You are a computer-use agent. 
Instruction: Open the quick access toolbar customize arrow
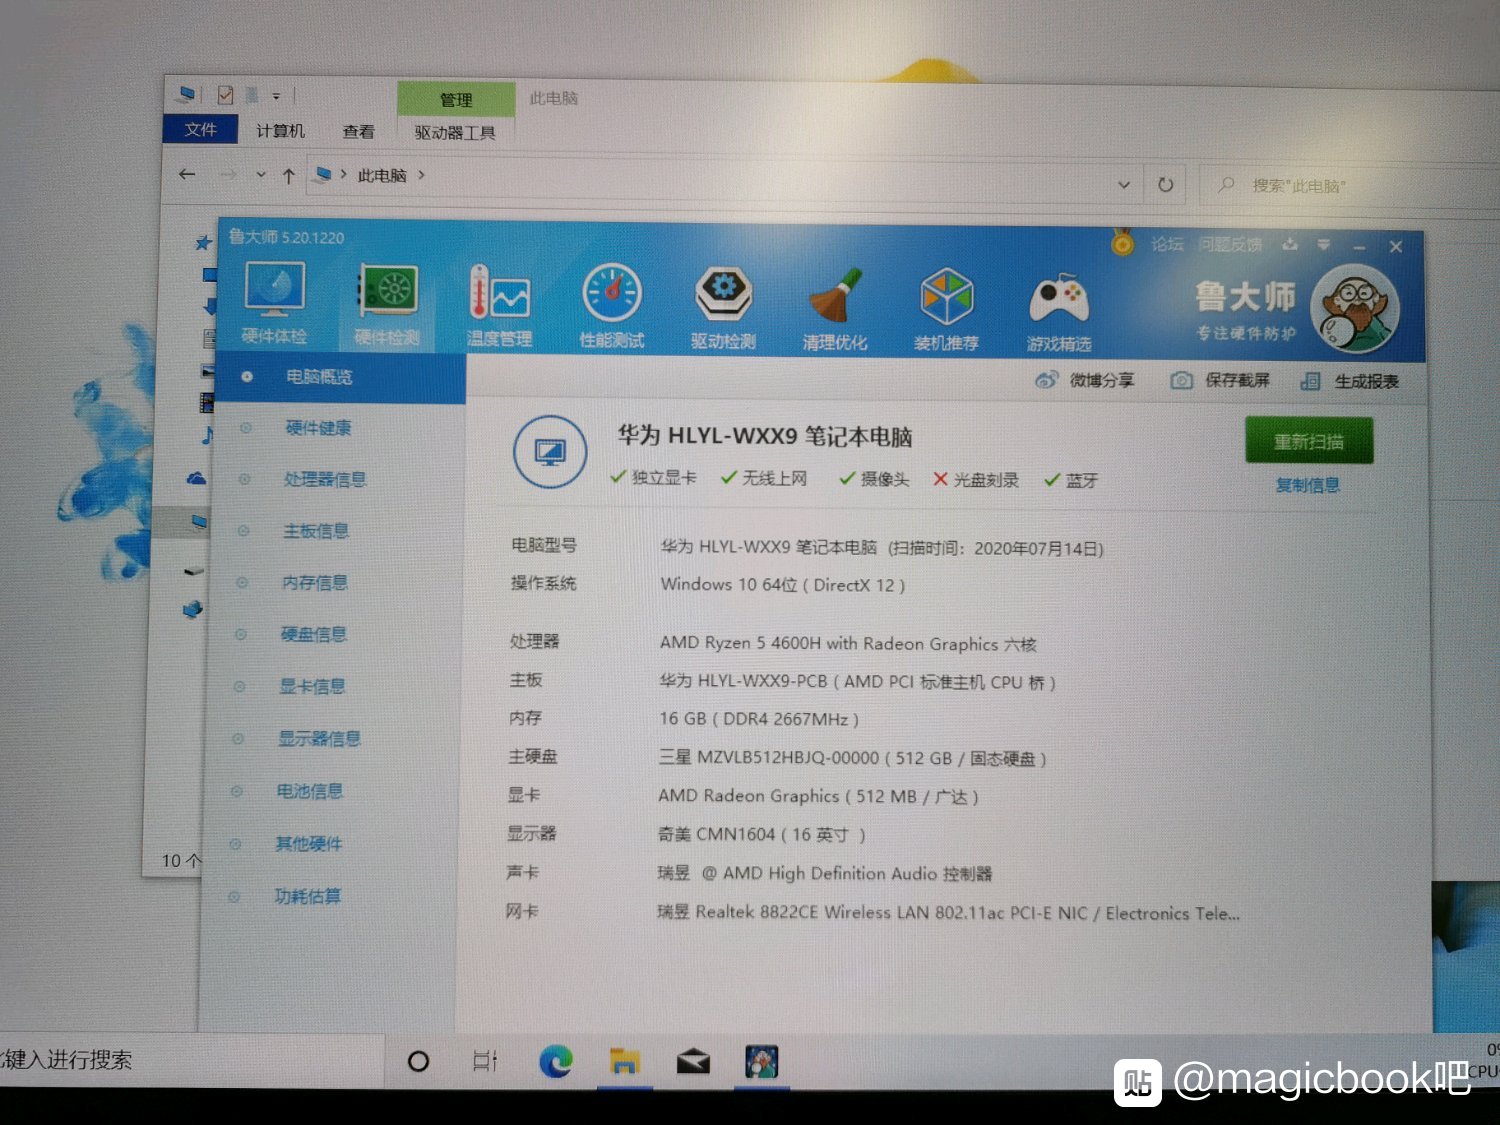276,96
